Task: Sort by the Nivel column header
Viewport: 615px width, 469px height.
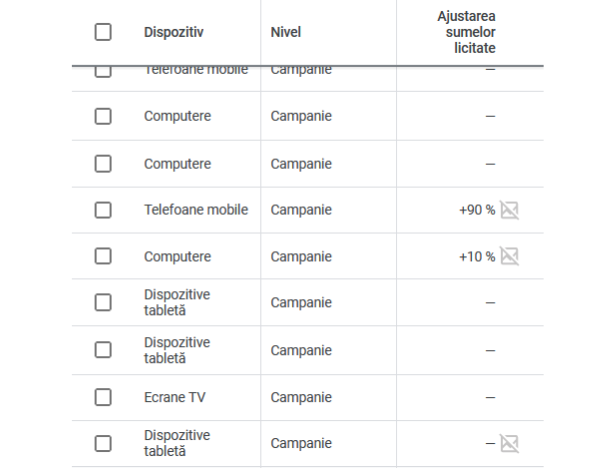Action: click(285, 32)
